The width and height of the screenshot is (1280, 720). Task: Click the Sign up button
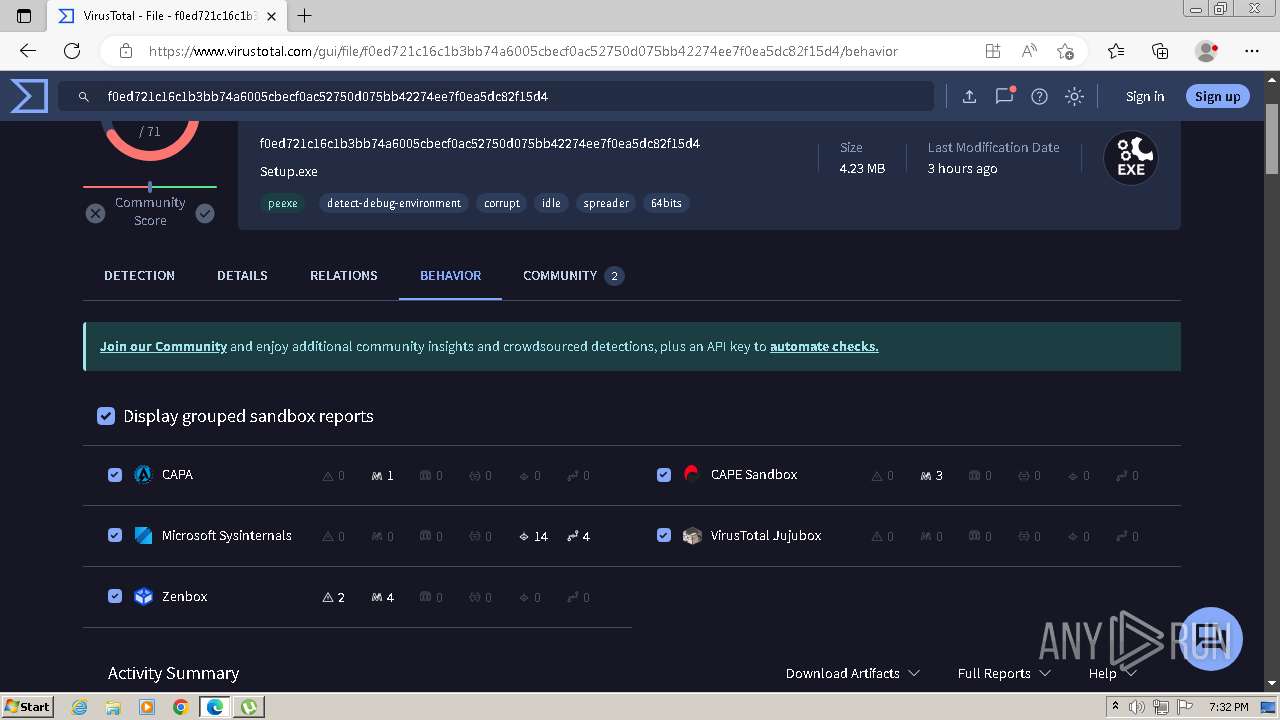[1217, 96]
